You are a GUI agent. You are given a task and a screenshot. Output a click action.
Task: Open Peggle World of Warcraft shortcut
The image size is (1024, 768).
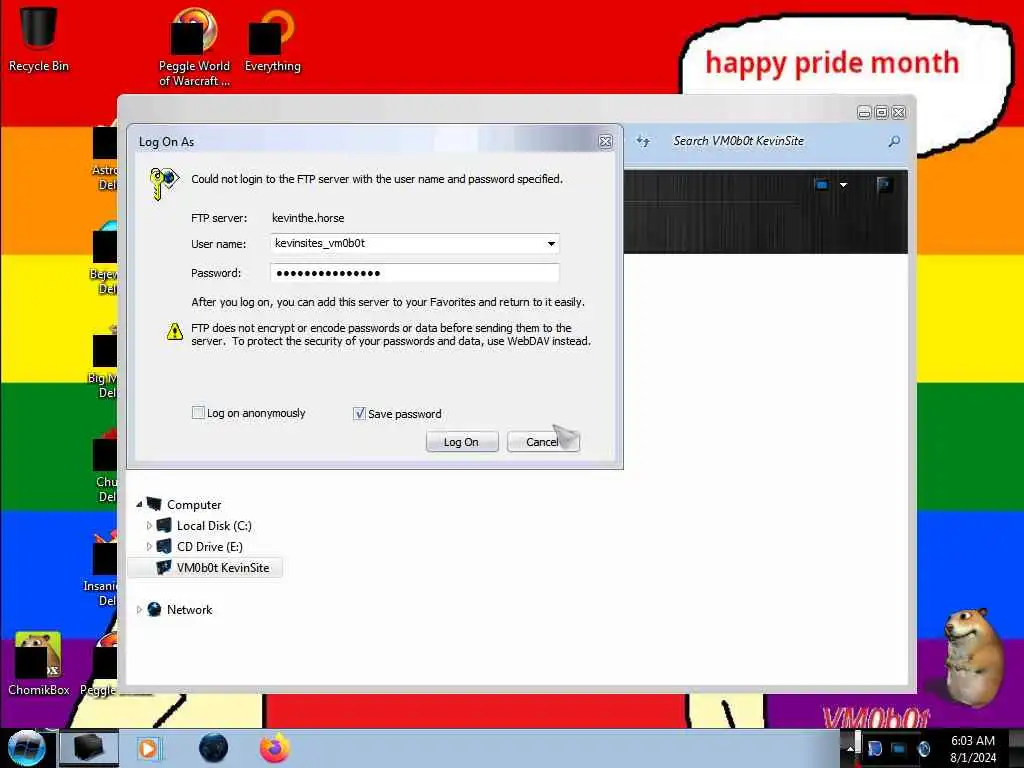coord(194,47)
